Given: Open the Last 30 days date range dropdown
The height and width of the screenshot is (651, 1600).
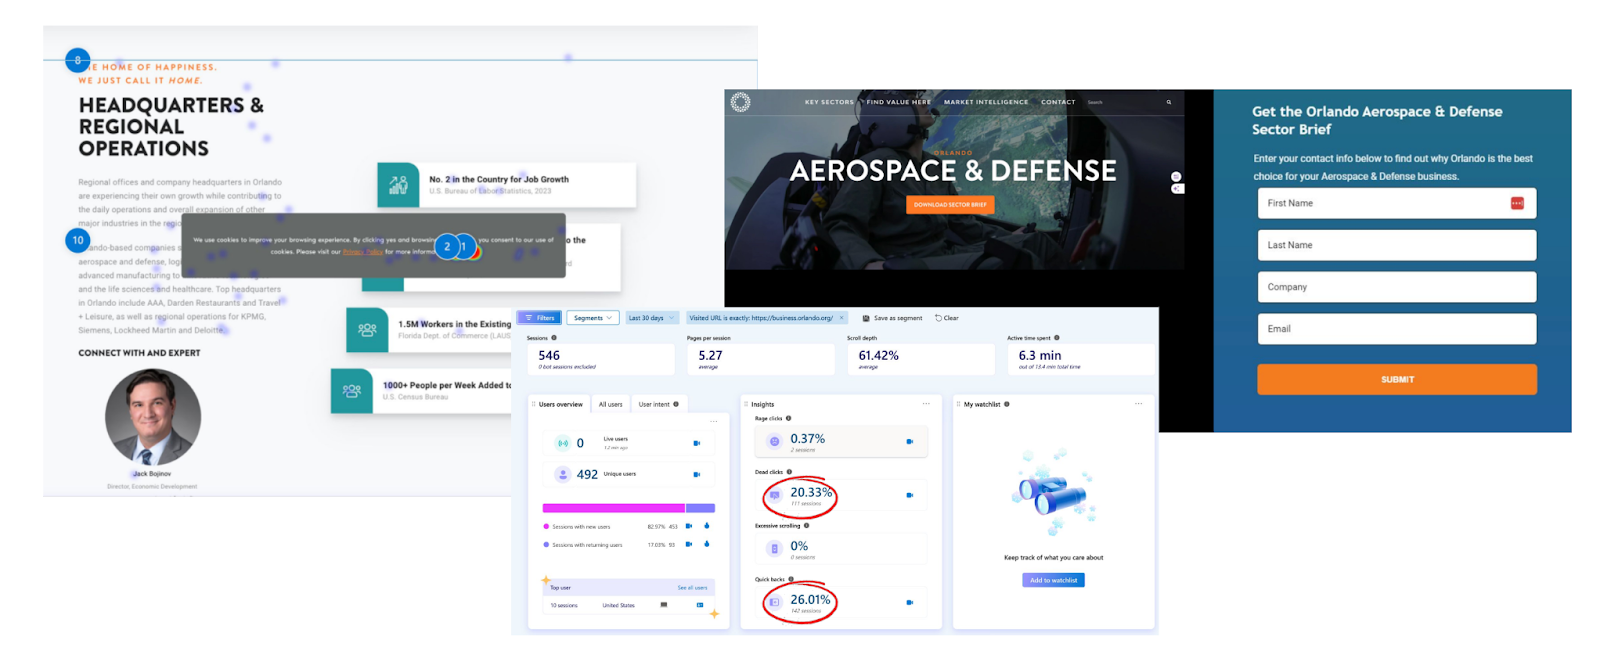Looking at the screenshot, I should point(651,318).
